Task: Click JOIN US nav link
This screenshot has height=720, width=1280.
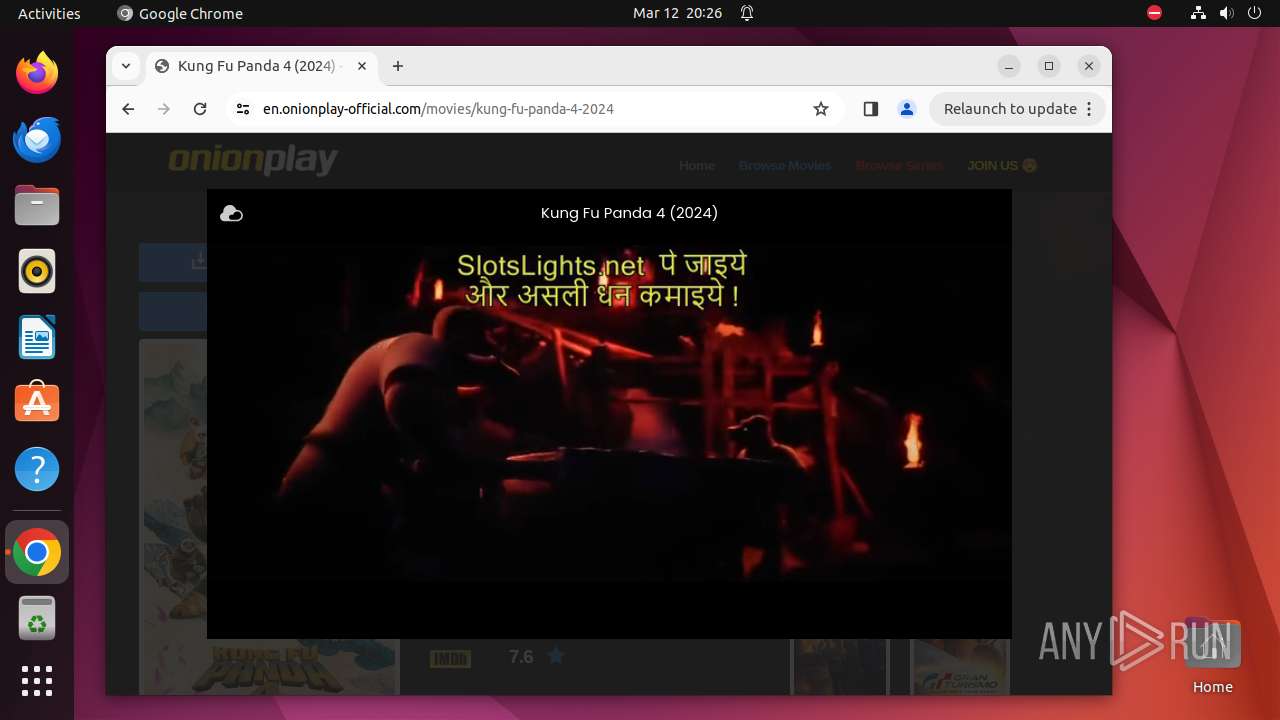Action: point(1002,165)
